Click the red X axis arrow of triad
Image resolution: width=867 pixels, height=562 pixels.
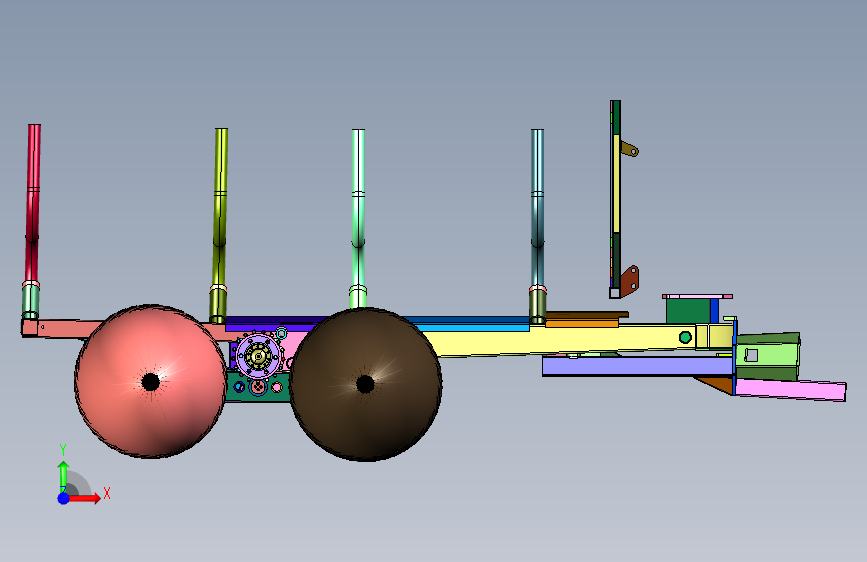84,498
